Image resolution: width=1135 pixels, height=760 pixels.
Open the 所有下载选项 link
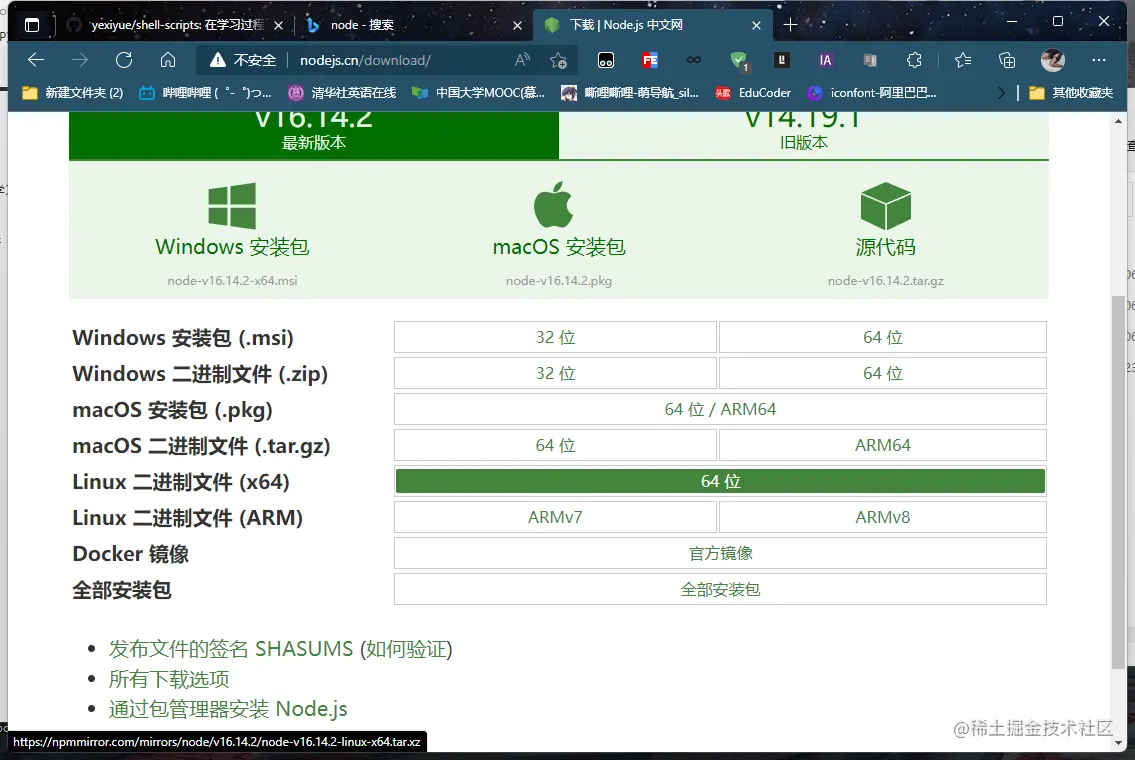click(x=169, y=679)
